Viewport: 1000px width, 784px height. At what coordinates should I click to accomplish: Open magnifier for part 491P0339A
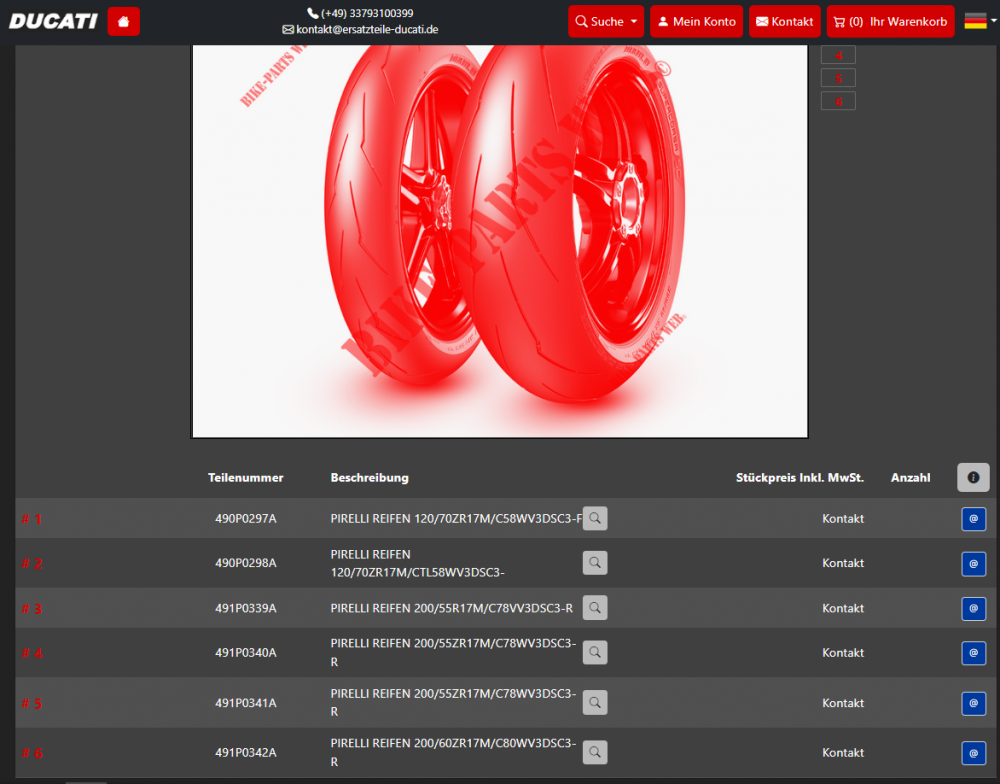click(595, 608)
